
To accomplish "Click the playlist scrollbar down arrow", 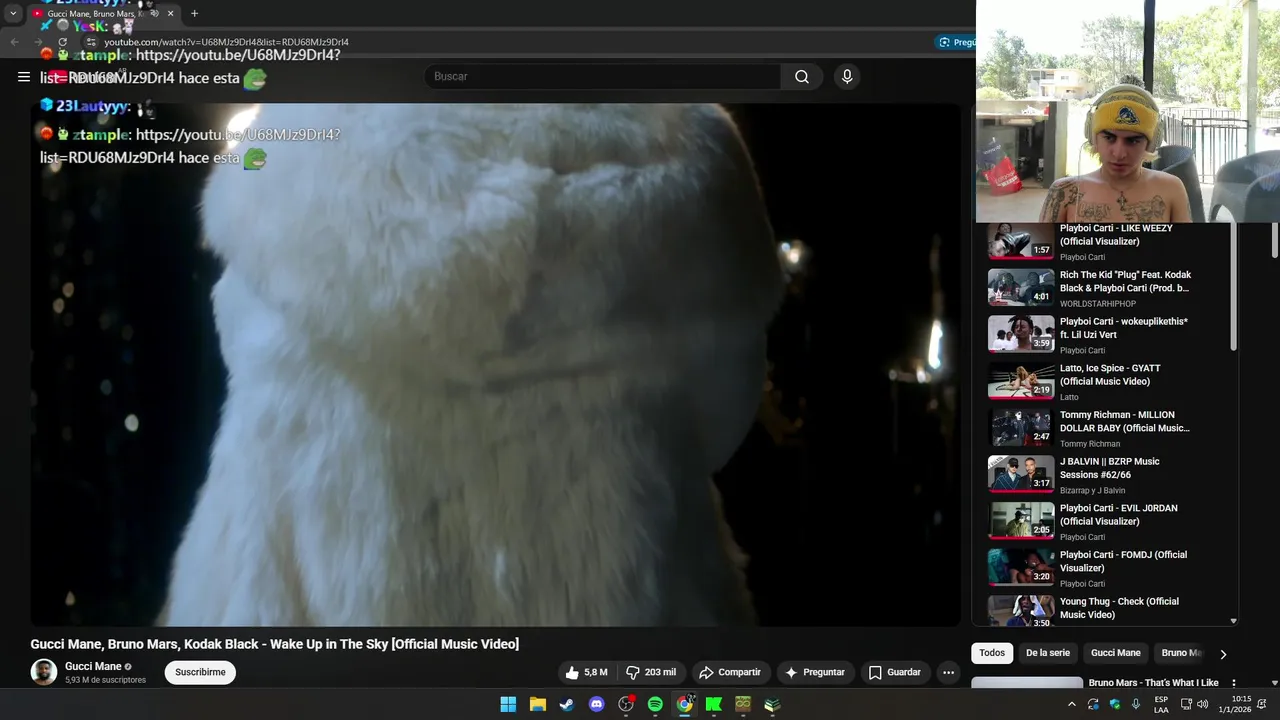I will point(1233,621).
